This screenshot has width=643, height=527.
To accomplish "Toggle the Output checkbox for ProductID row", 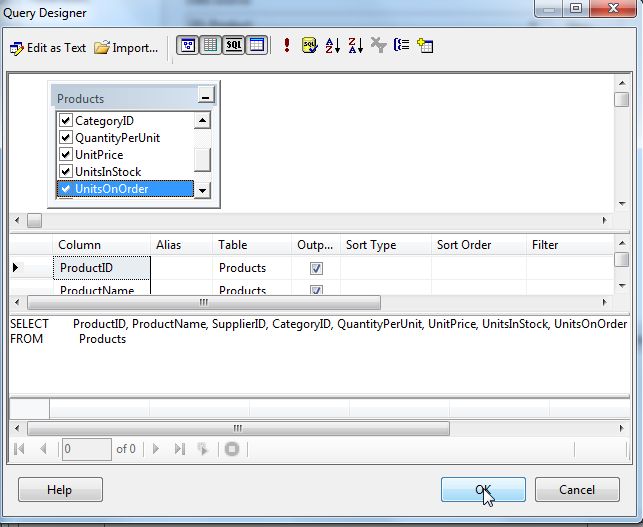I will 316,268.
